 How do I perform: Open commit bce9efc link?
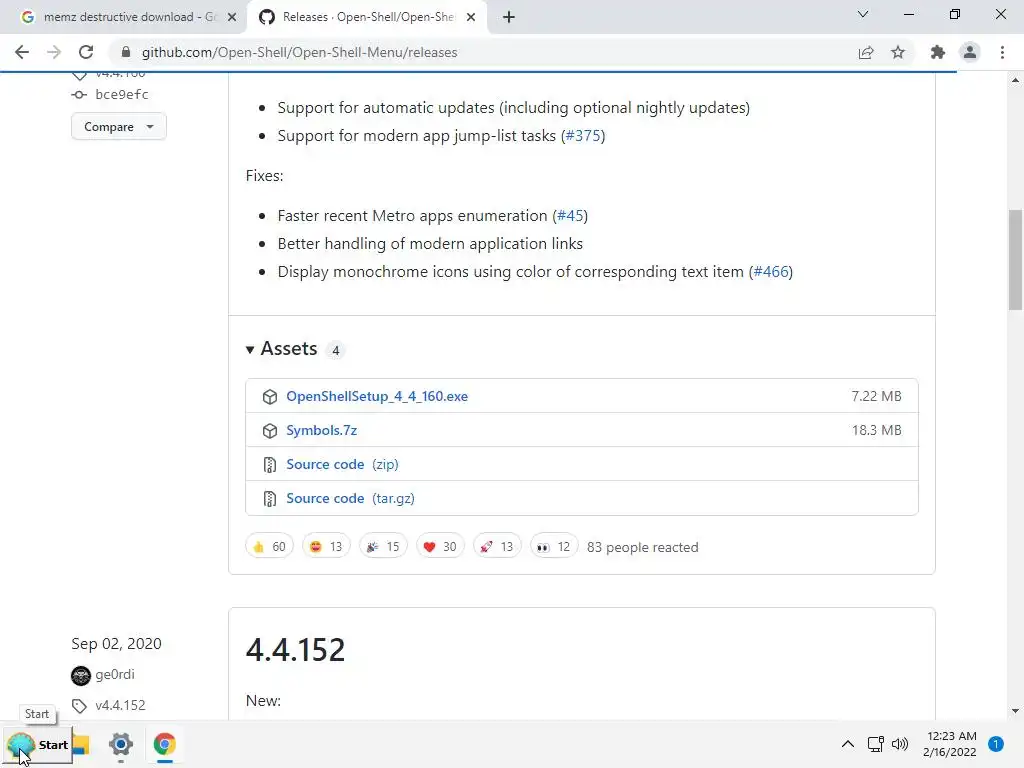(121, 95)
